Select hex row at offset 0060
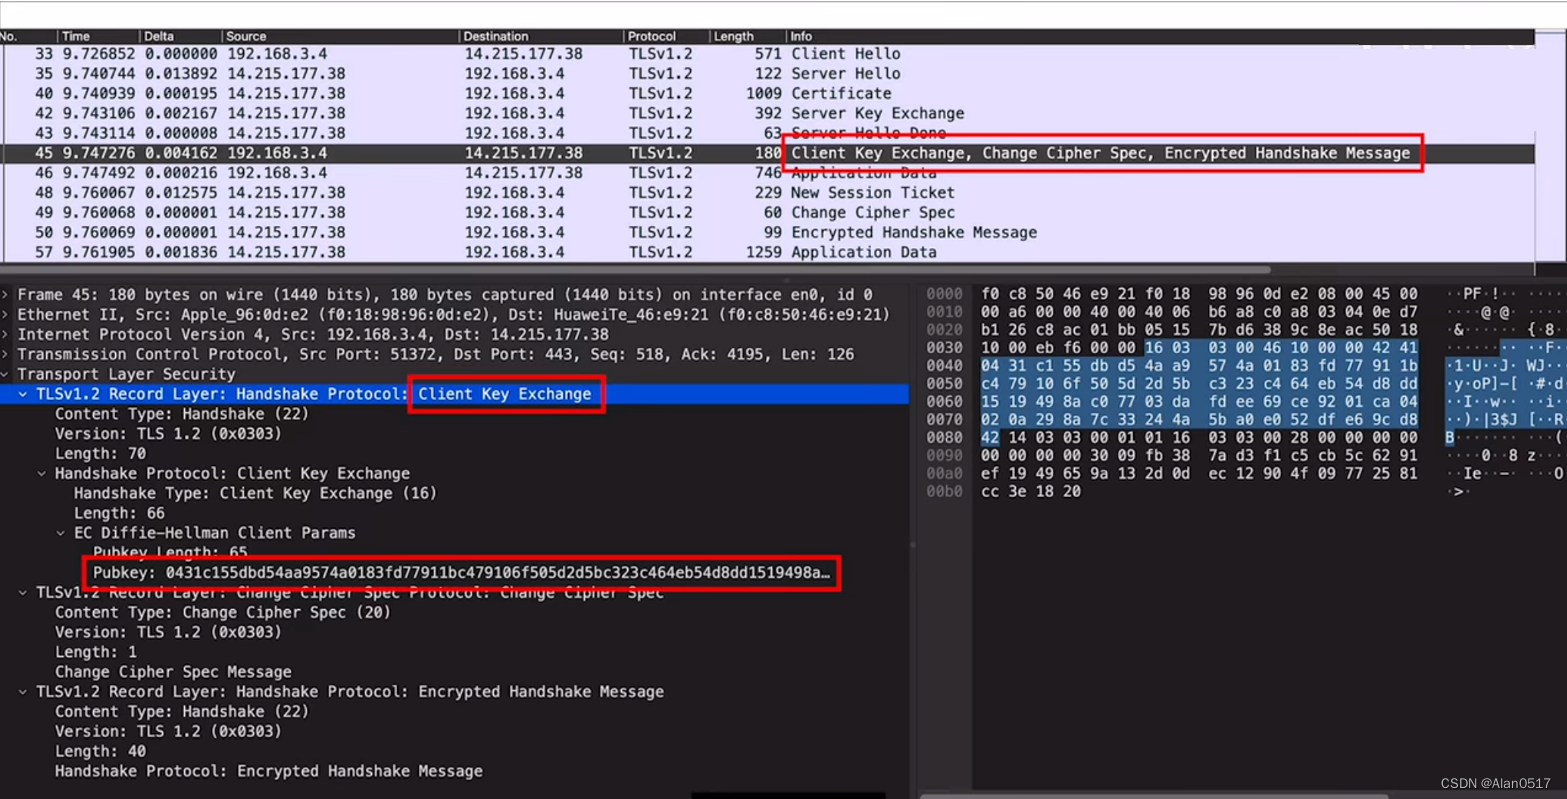 point(1199,402)
